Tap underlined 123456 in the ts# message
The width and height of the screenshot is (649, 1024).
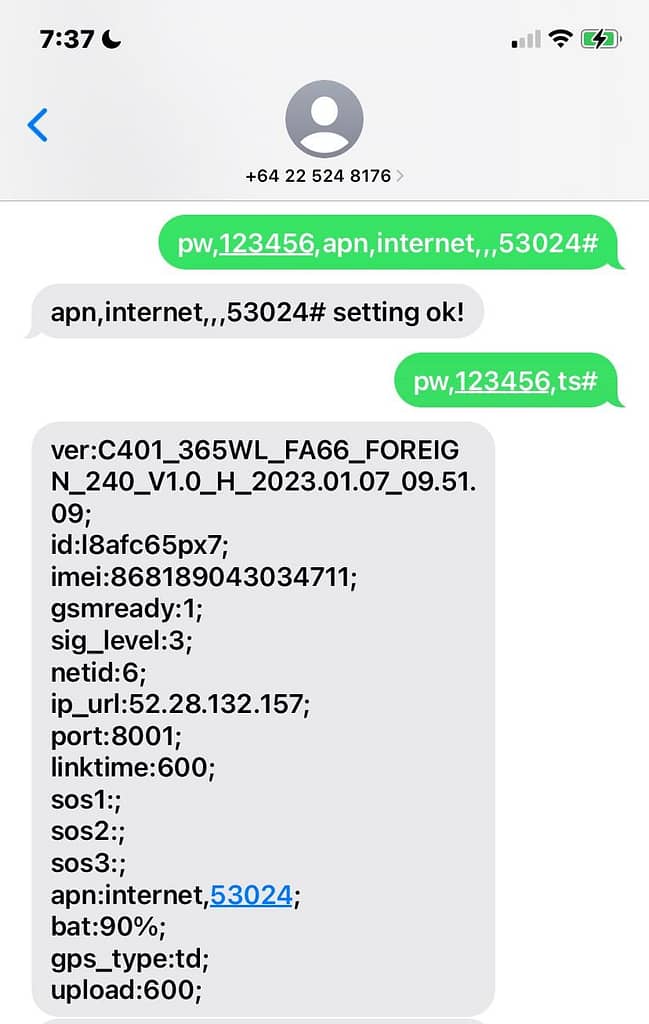tap(502, 381)
